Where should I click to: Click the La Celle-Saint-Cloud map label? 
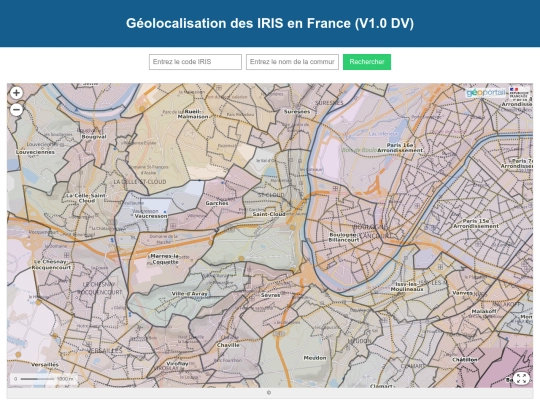click(x=86, y=198)
